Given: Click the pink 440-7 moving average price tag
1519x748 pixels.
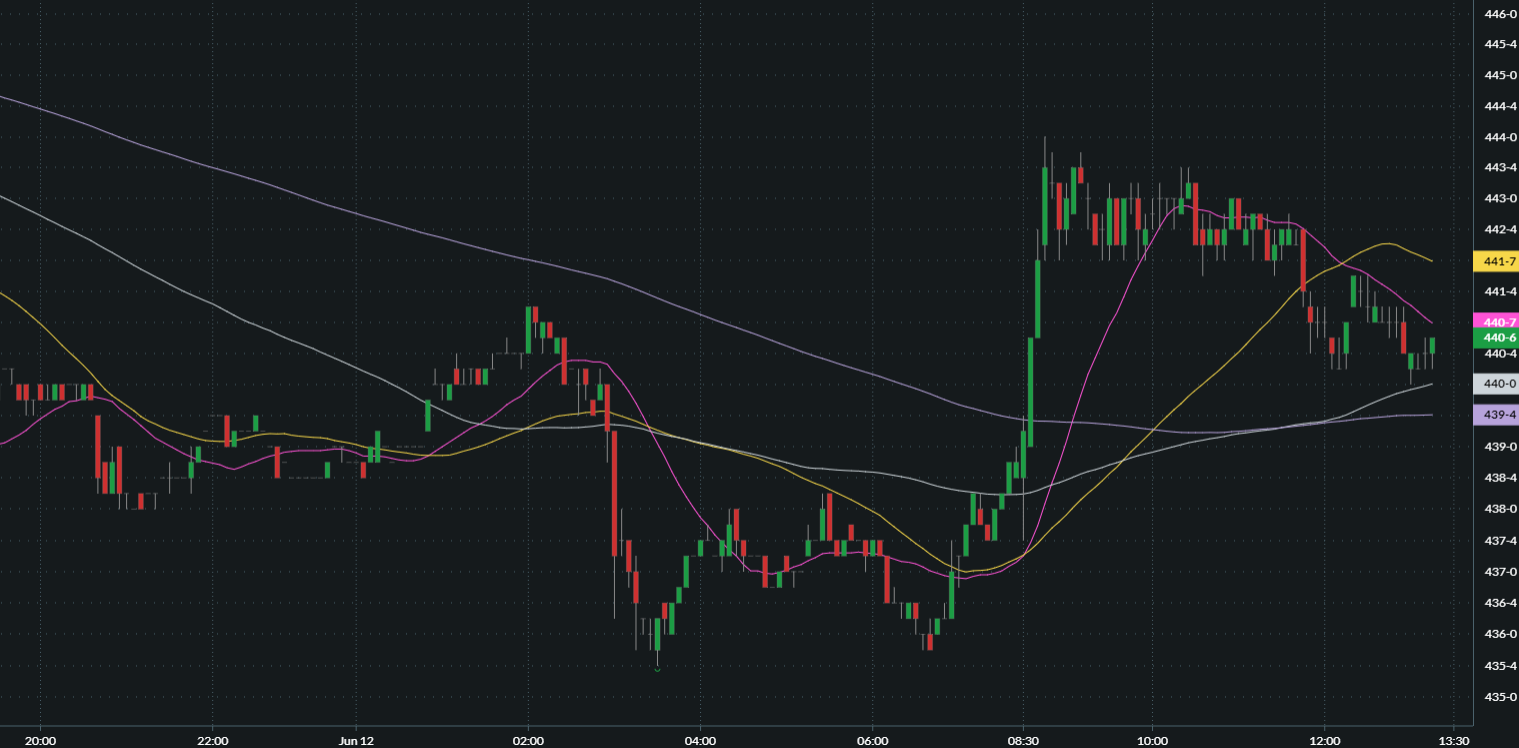Looking at the screenshot, I should [1497, 322].
